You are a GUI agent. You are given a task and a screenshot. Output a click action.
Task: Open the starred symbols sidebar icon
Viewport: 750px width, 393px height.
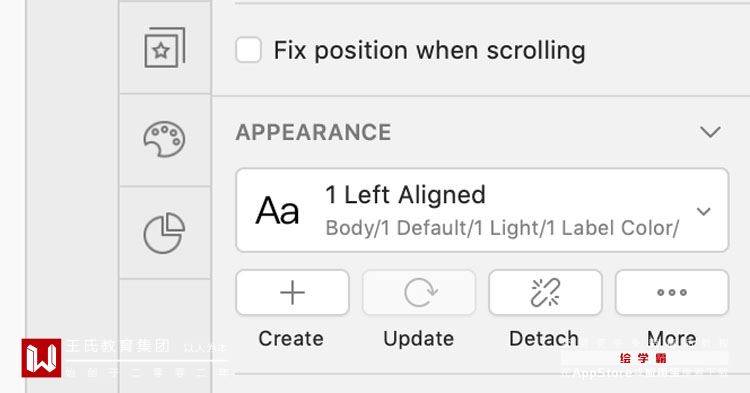pyautogui.click(x=165, y=48)
